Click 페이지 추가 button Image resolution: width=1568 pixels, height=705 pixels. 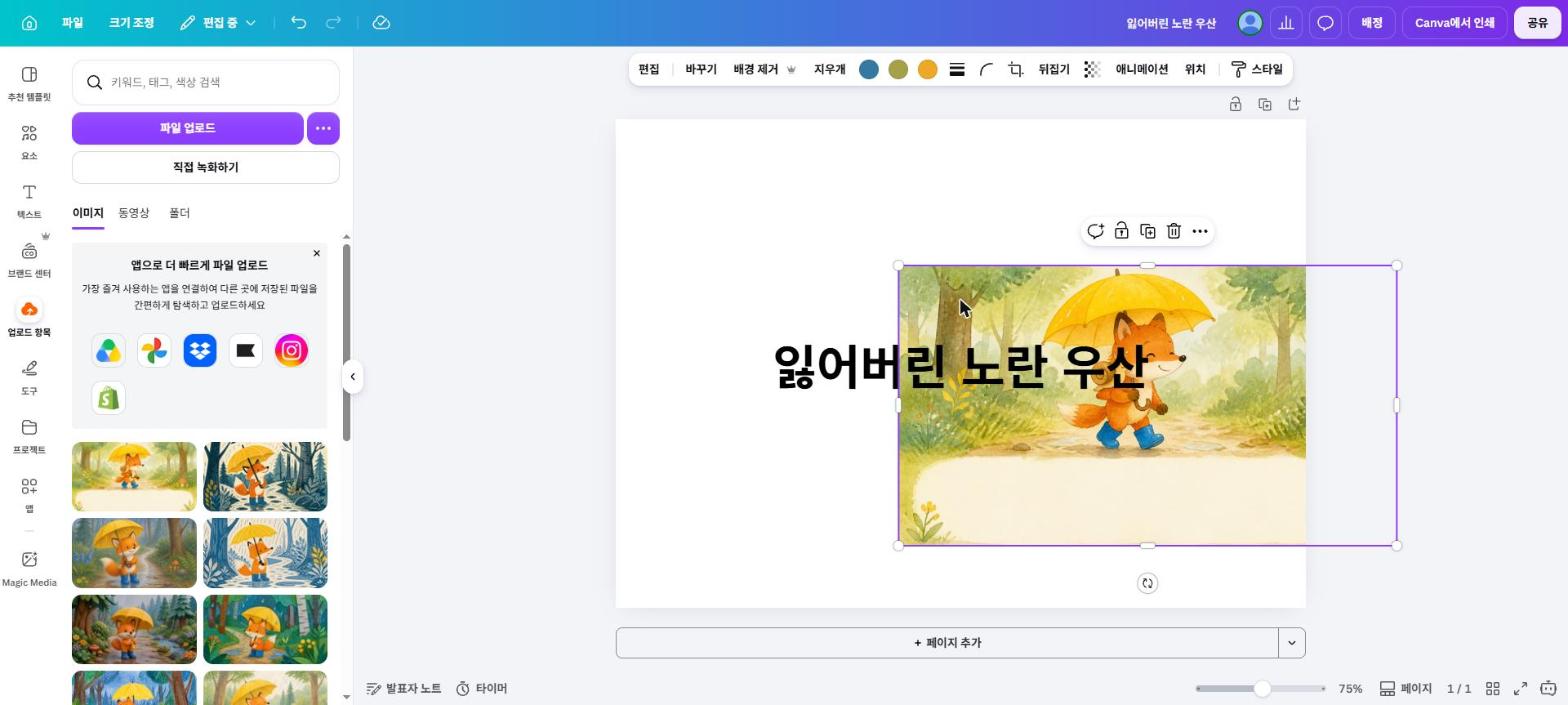pos(947,643)
